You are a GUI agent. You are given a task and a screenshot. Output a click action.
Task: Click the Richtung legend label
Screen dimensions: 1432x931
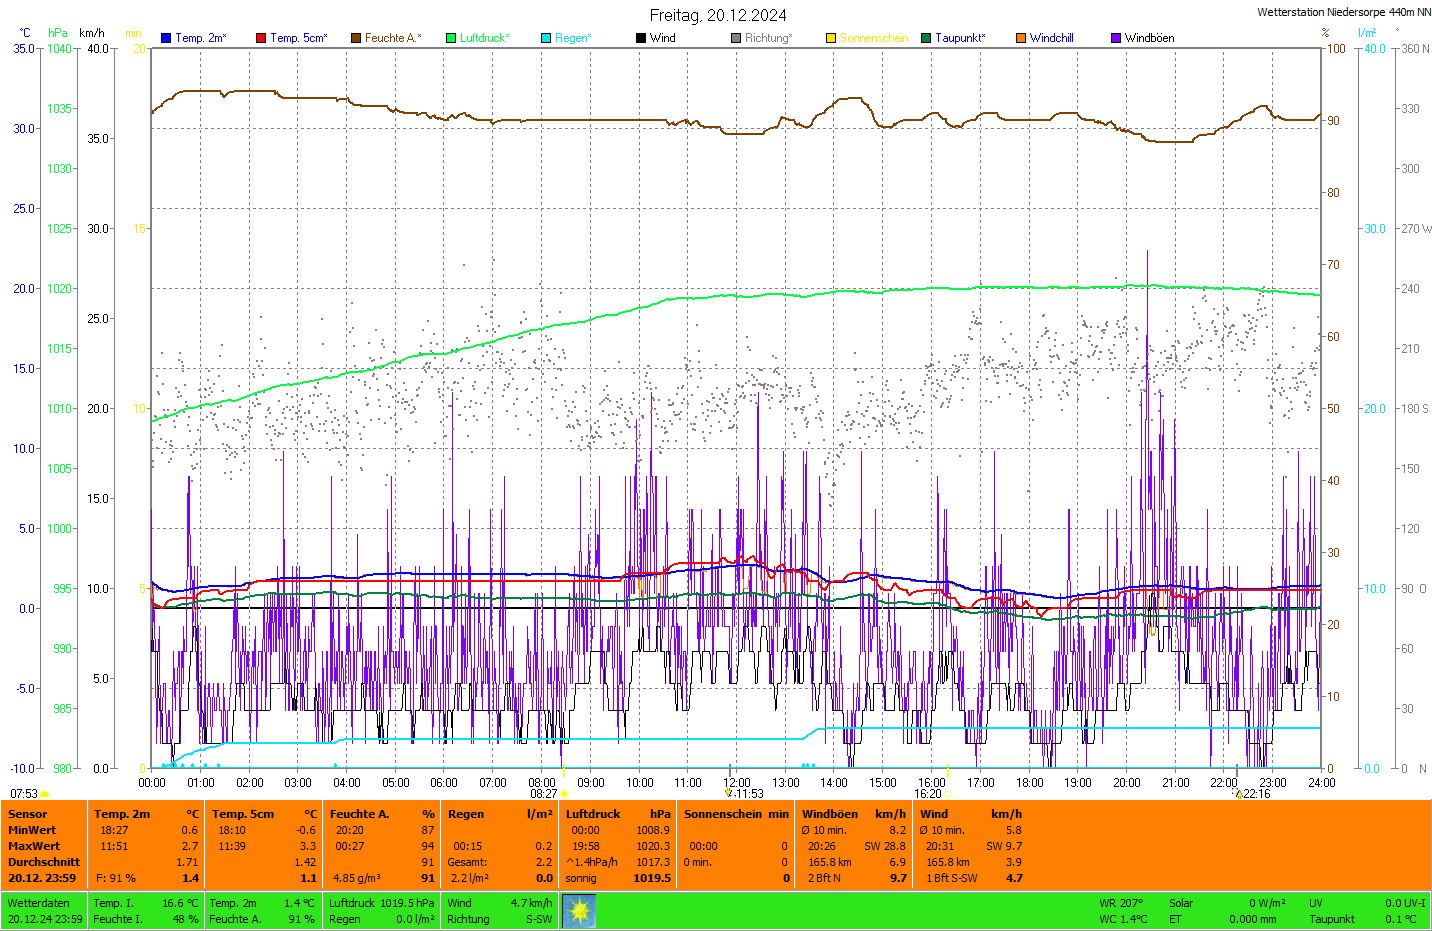[x=768, y=38]
